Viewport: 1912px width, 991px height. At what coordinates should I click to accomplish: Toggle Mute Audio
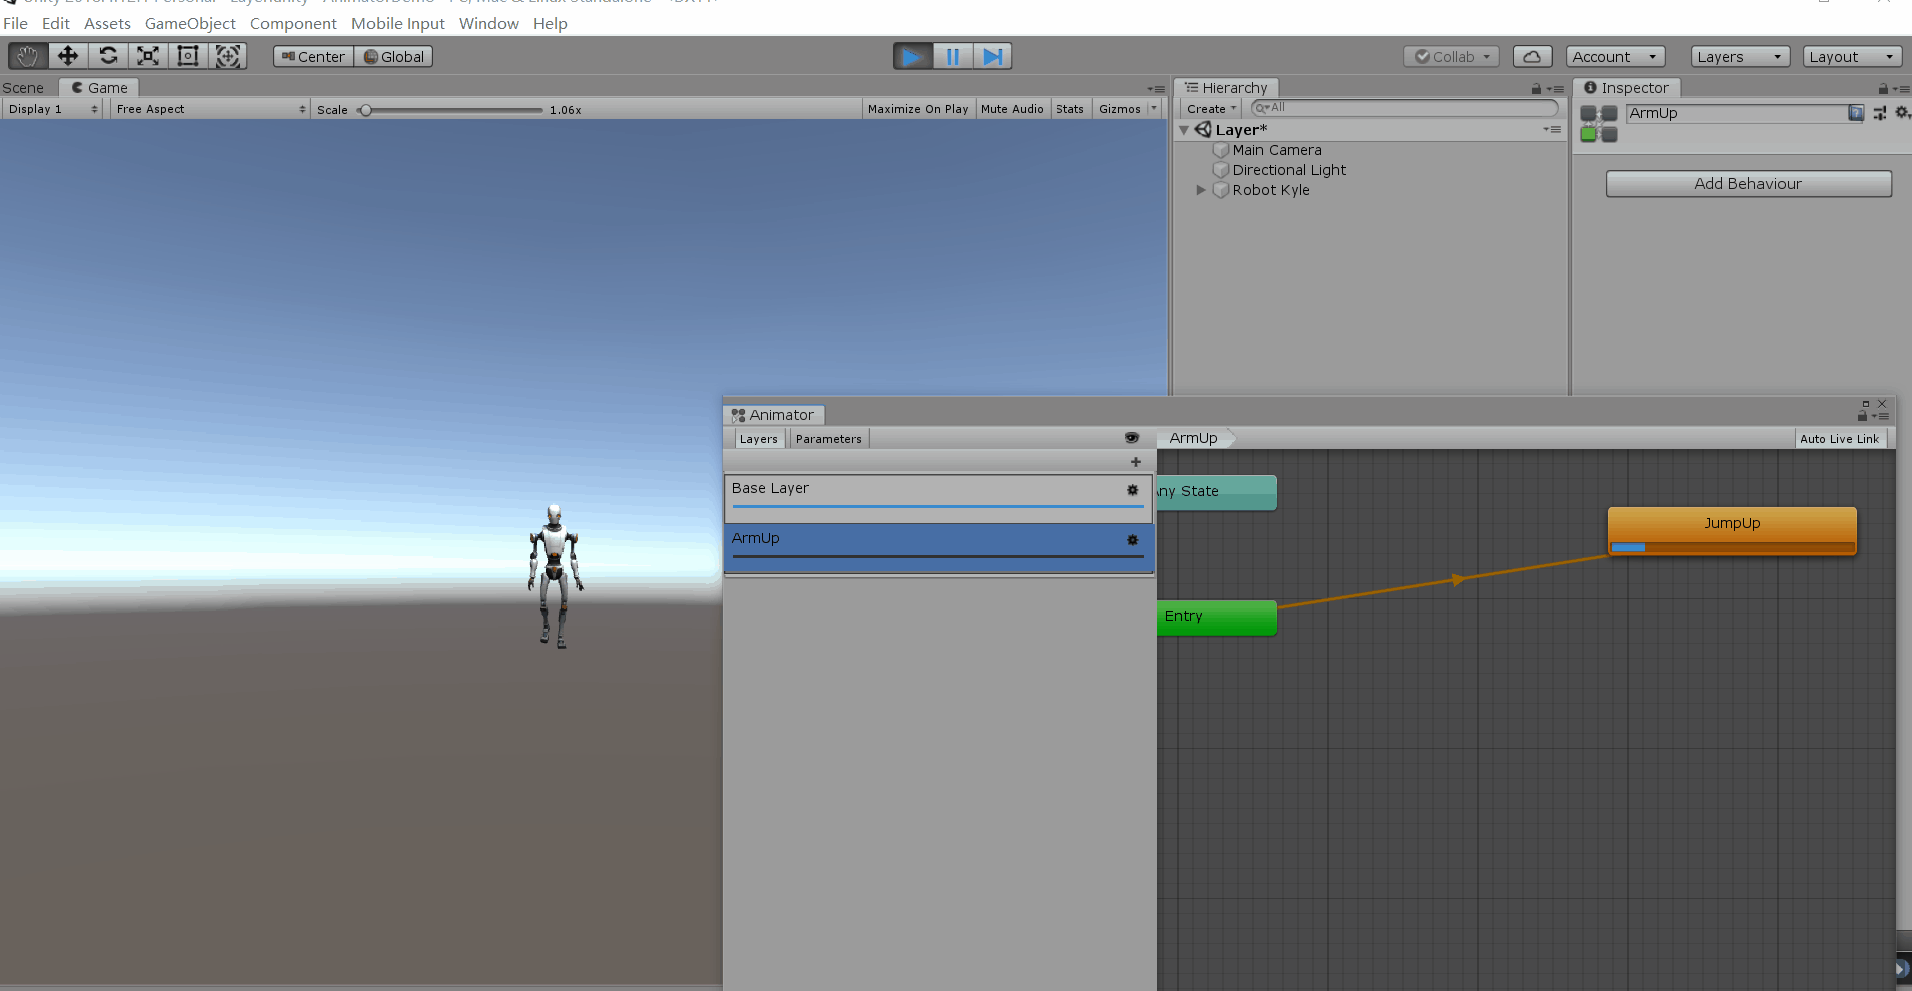pyautogui.click(x=1012, y=109)
